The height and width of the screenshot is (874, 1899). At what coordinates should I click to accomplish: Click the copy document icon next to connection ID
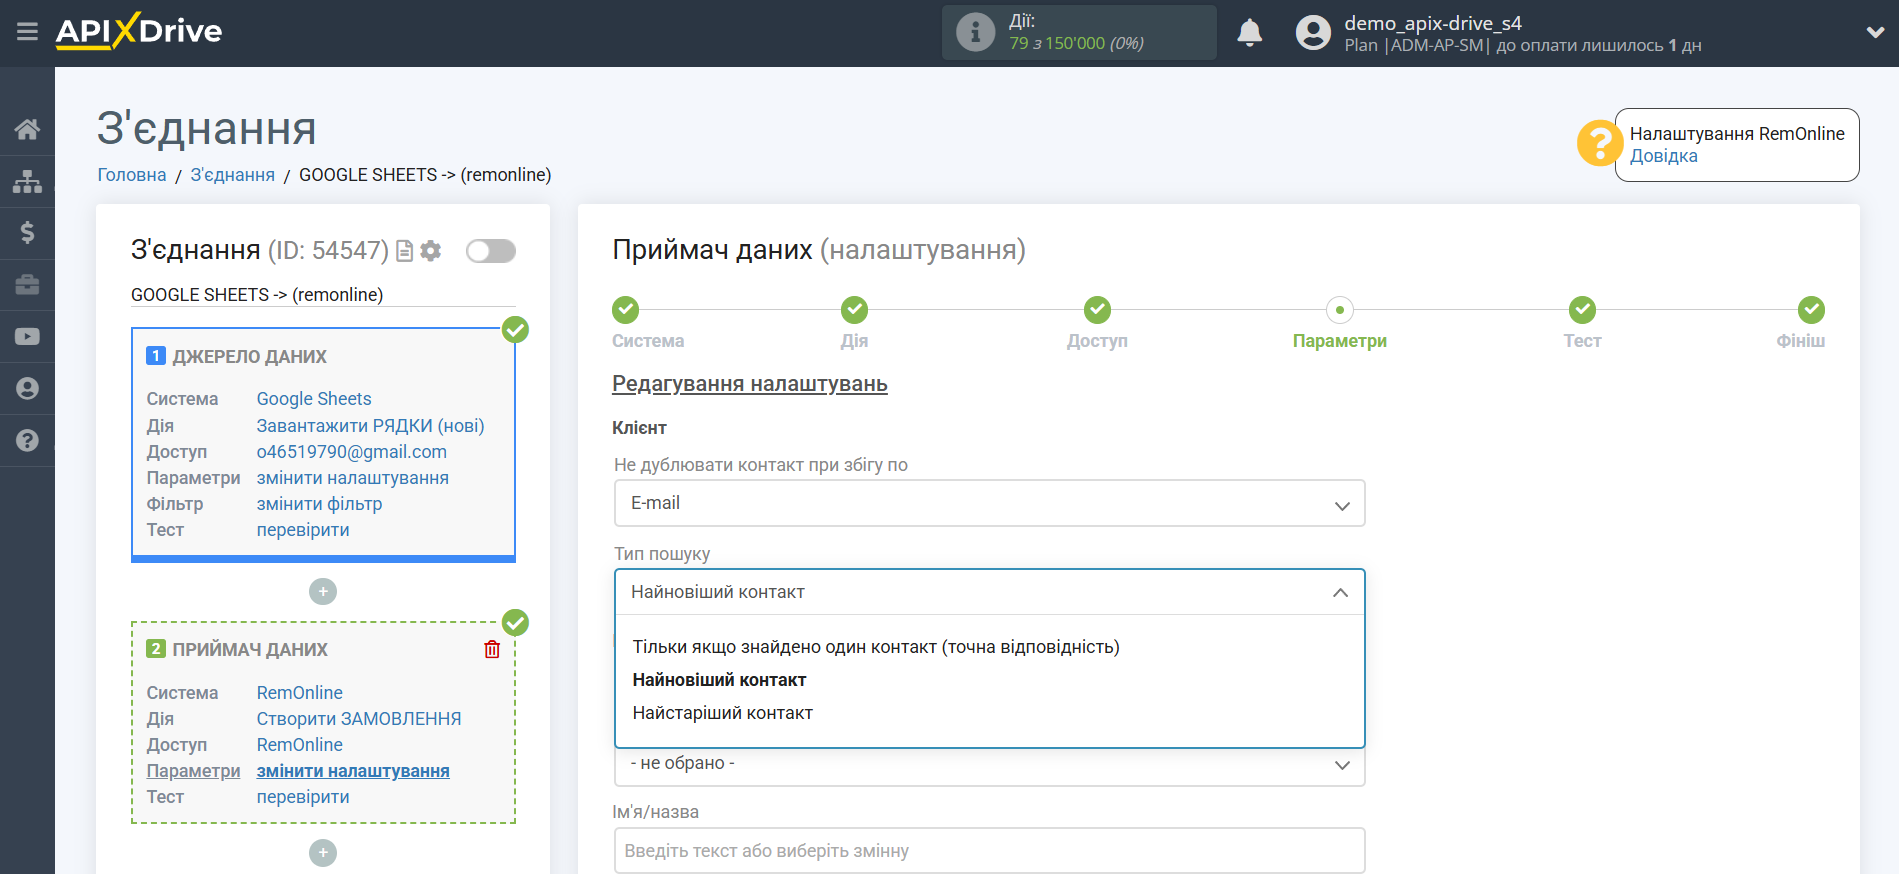tap(404, 251)
